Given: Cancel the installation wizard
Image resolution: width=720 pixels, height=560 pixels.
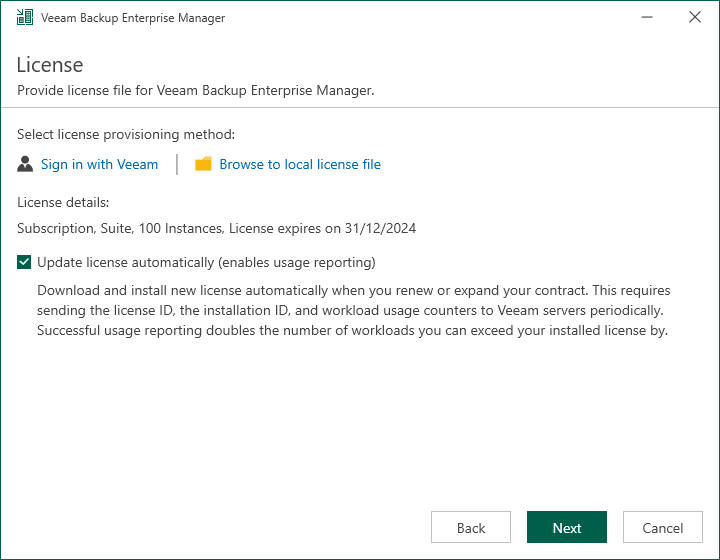Looking at the screenshot, I should pos(663,528).
